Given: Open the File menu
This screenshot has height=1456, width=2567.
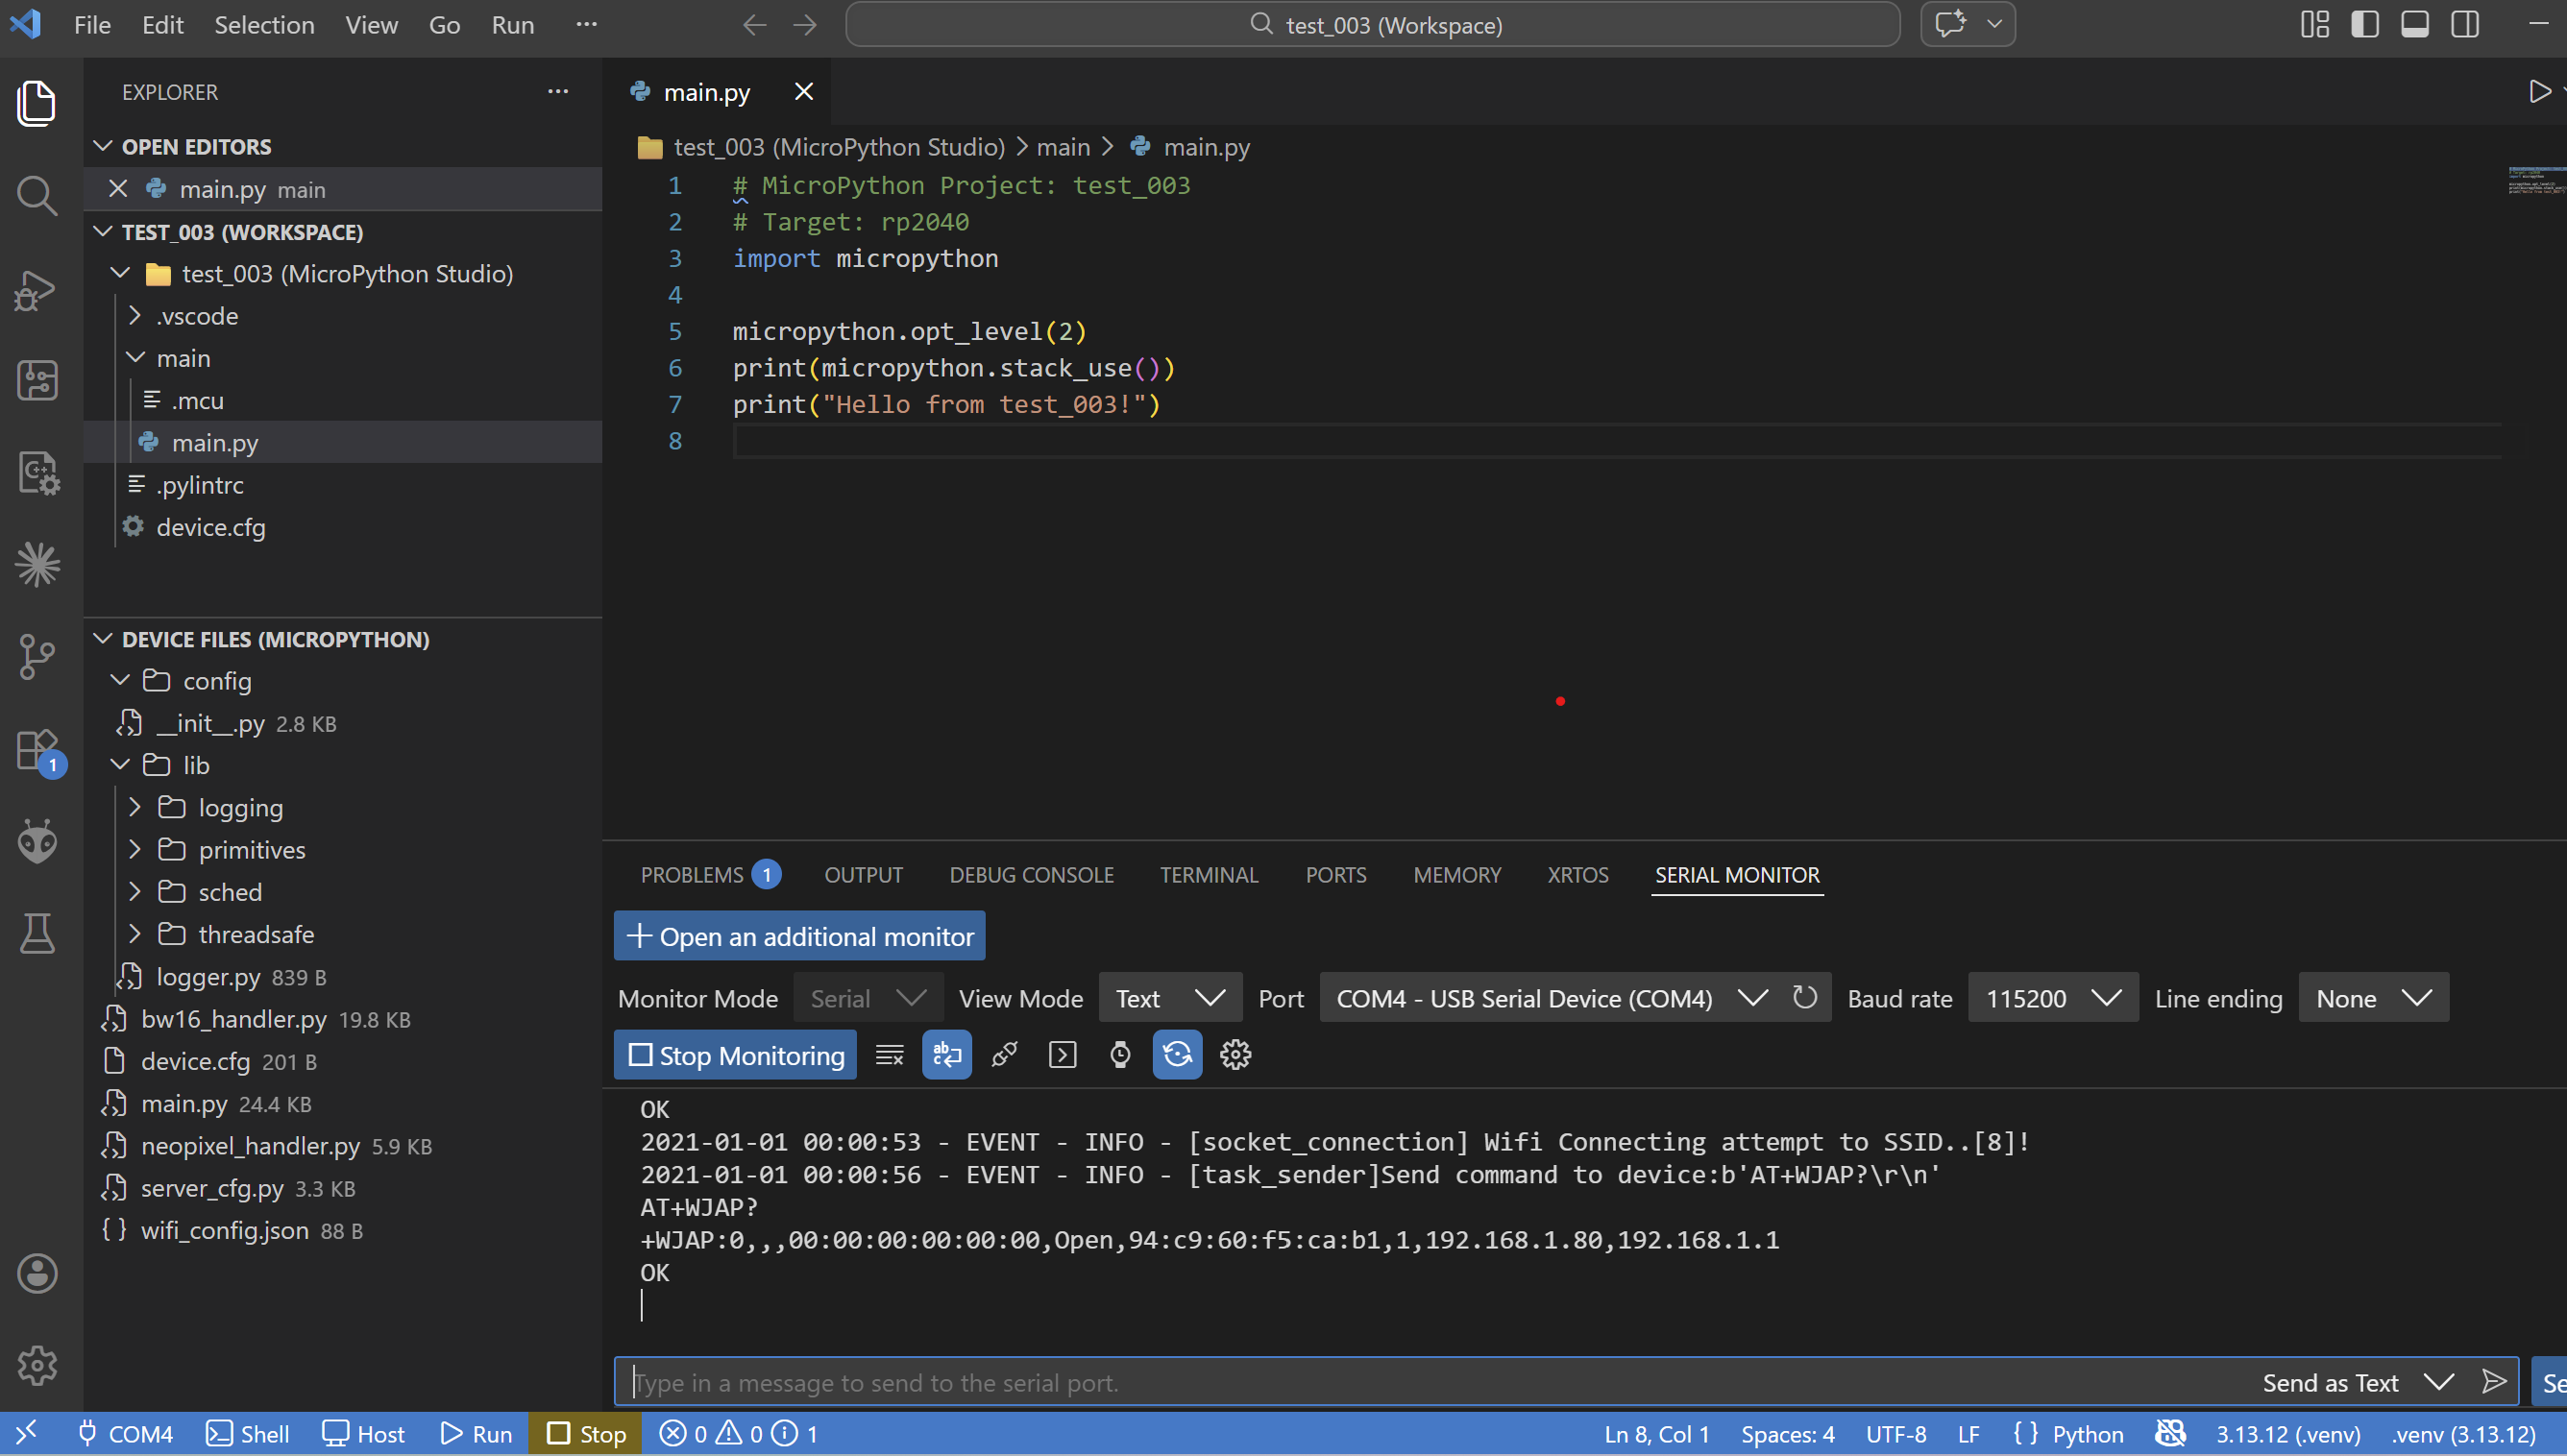Looking at the screenshot, I should pos(92,25).
